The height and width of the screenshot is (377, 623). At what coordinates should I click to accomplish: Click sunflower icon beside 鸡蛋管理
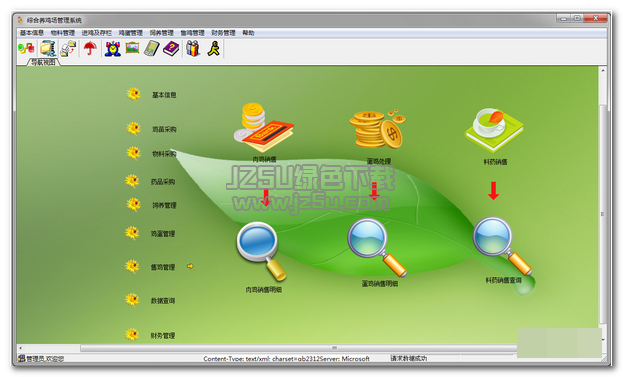click(132, 233)
